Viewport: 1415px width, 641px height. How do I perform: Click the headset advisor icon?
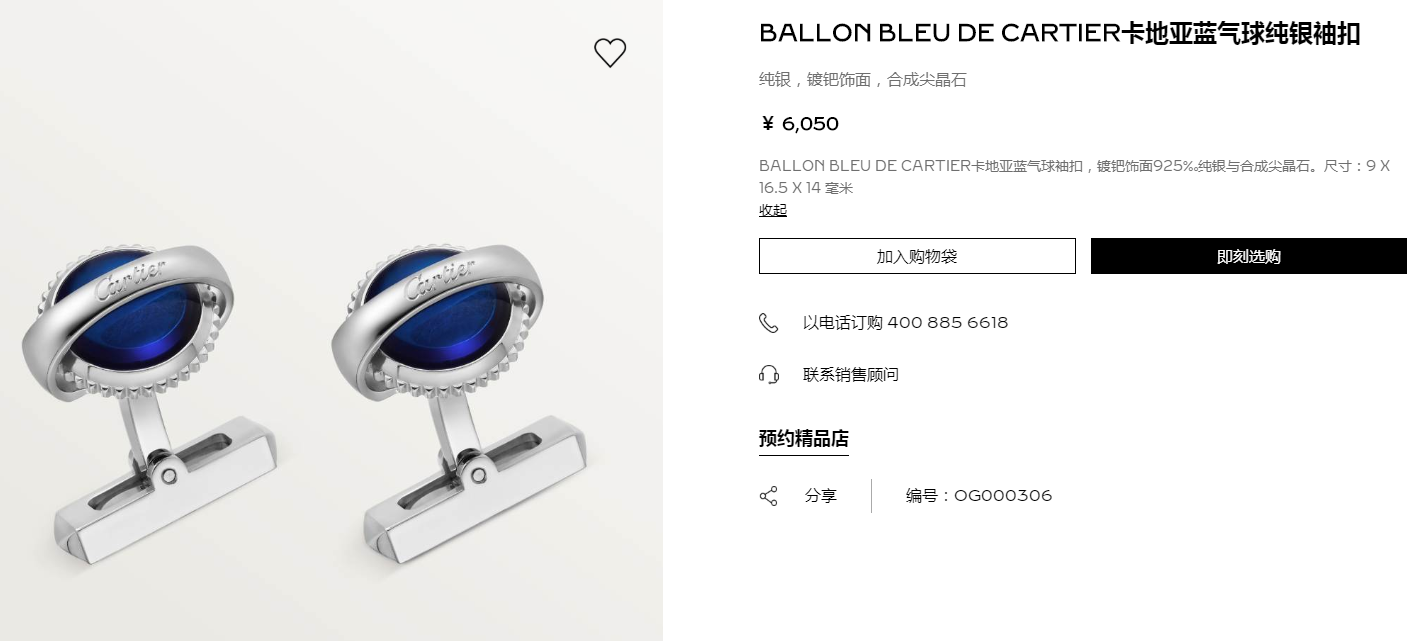point(768,374)
